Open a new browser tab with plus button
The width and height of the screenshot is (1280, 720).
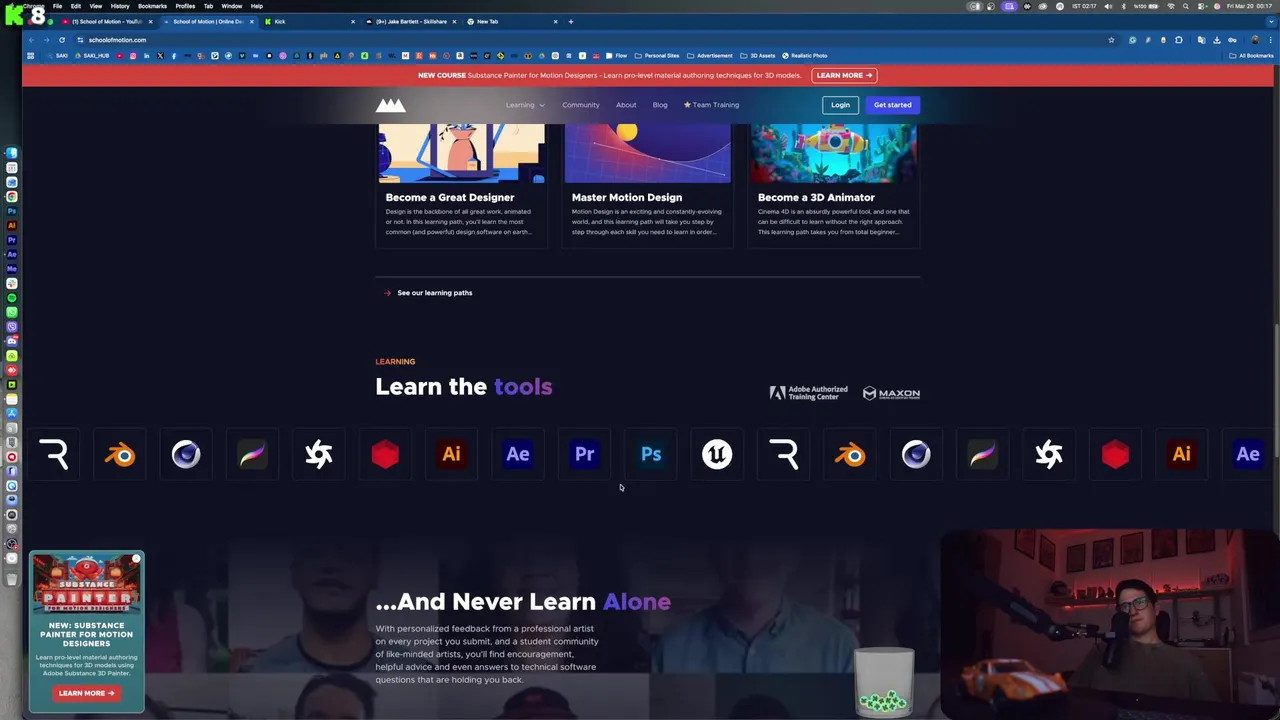571,21
